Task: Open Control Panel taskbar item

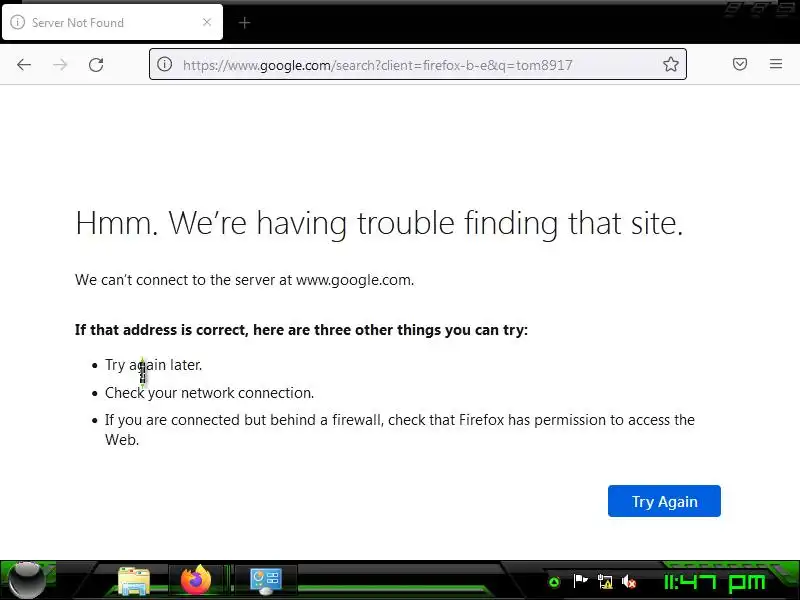Action: (x=266, y=581)
